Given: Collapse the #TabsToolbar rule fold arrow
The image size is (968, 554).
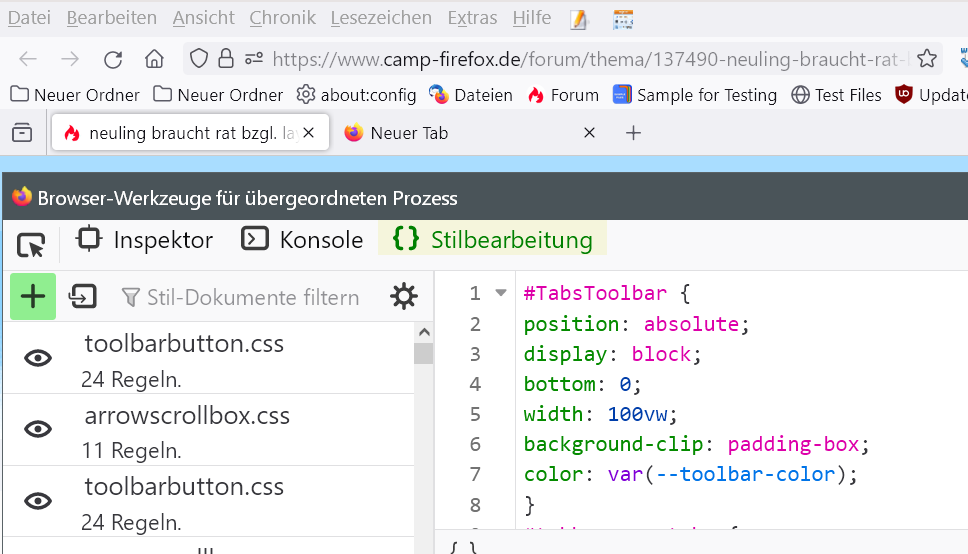Looking at the screenshot, I should click(501, 293).
